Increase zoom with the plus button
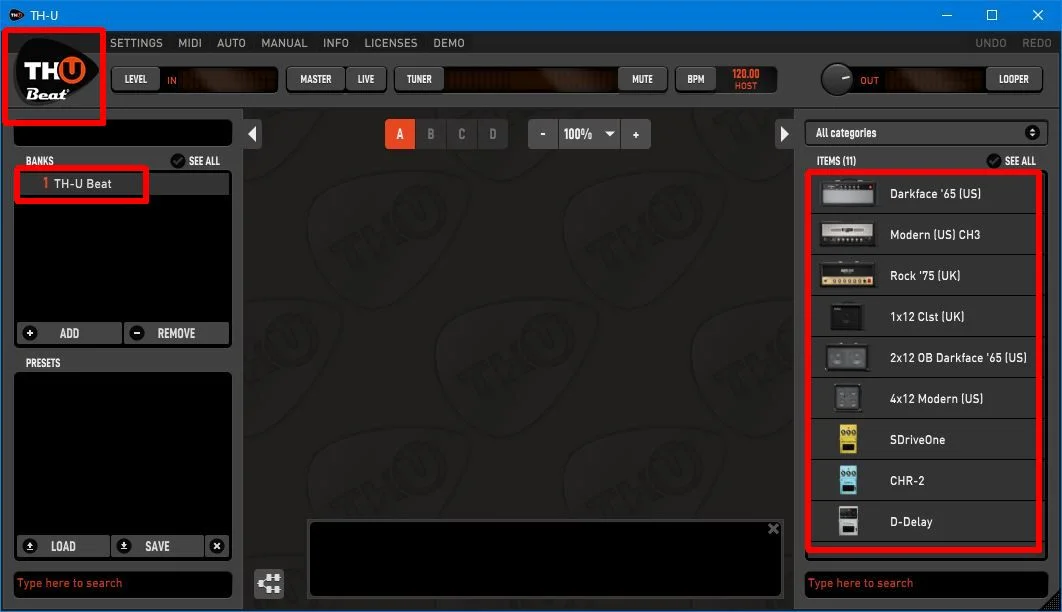 635,134
